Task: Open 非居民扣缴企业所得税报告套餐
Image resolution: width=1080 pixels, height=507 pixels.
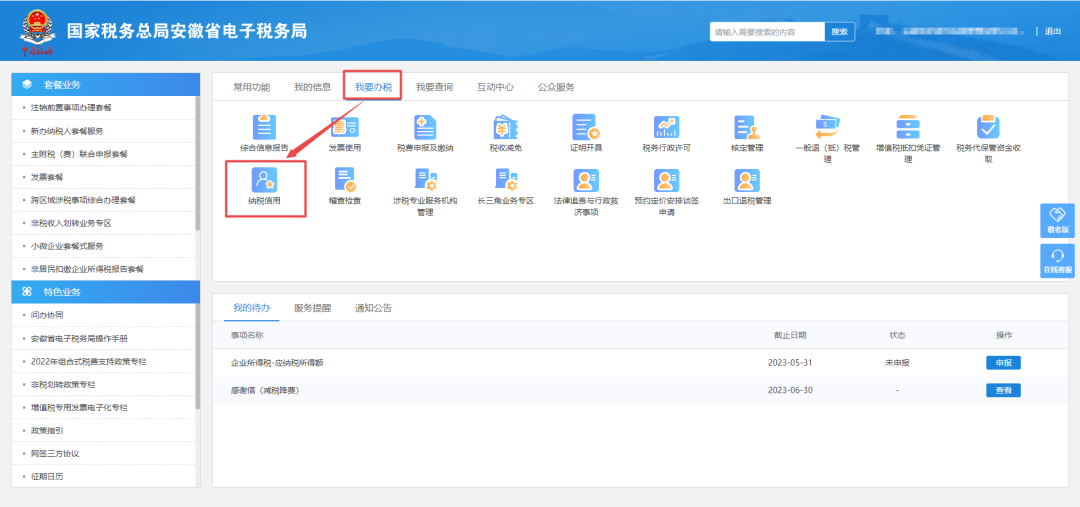Action: point(87,269)
